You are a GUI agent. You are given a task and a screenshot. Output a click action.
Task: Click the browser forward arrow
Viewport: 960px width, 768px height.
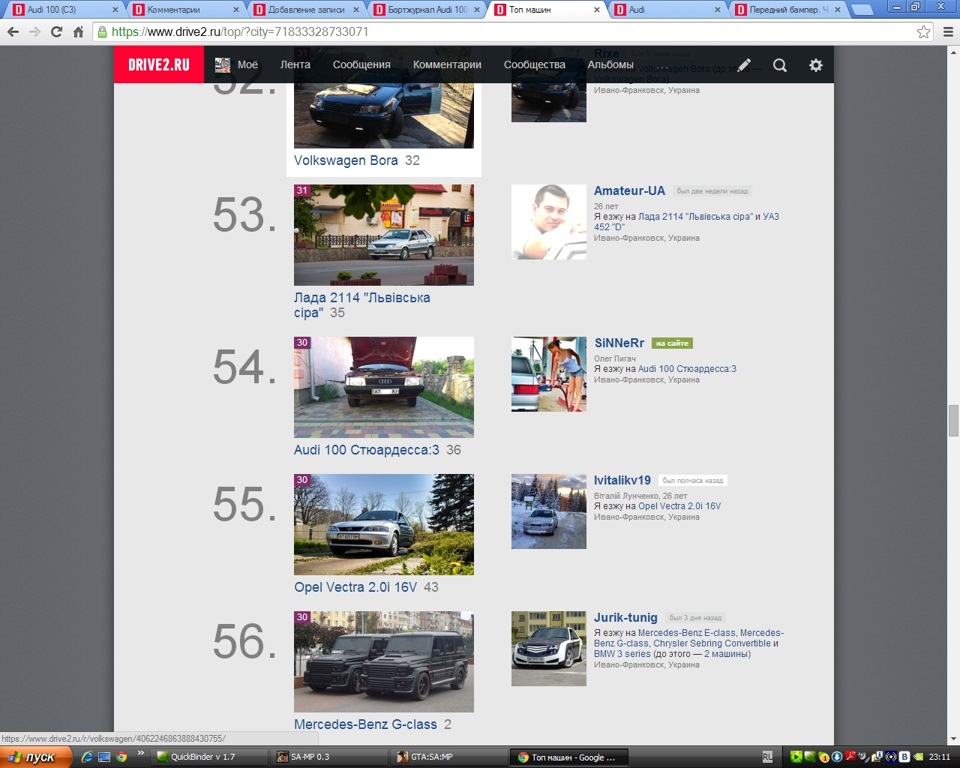pyautogui.click(x=35, y=32)
